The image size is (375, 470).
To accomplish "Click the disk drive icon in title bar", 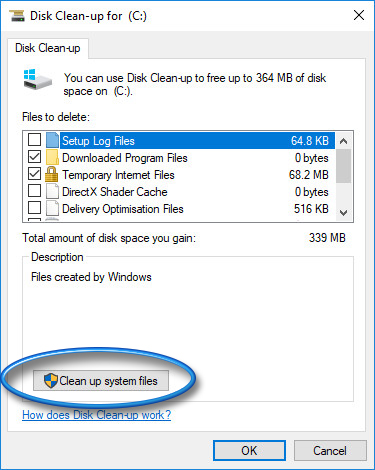I will click(17, 16).
